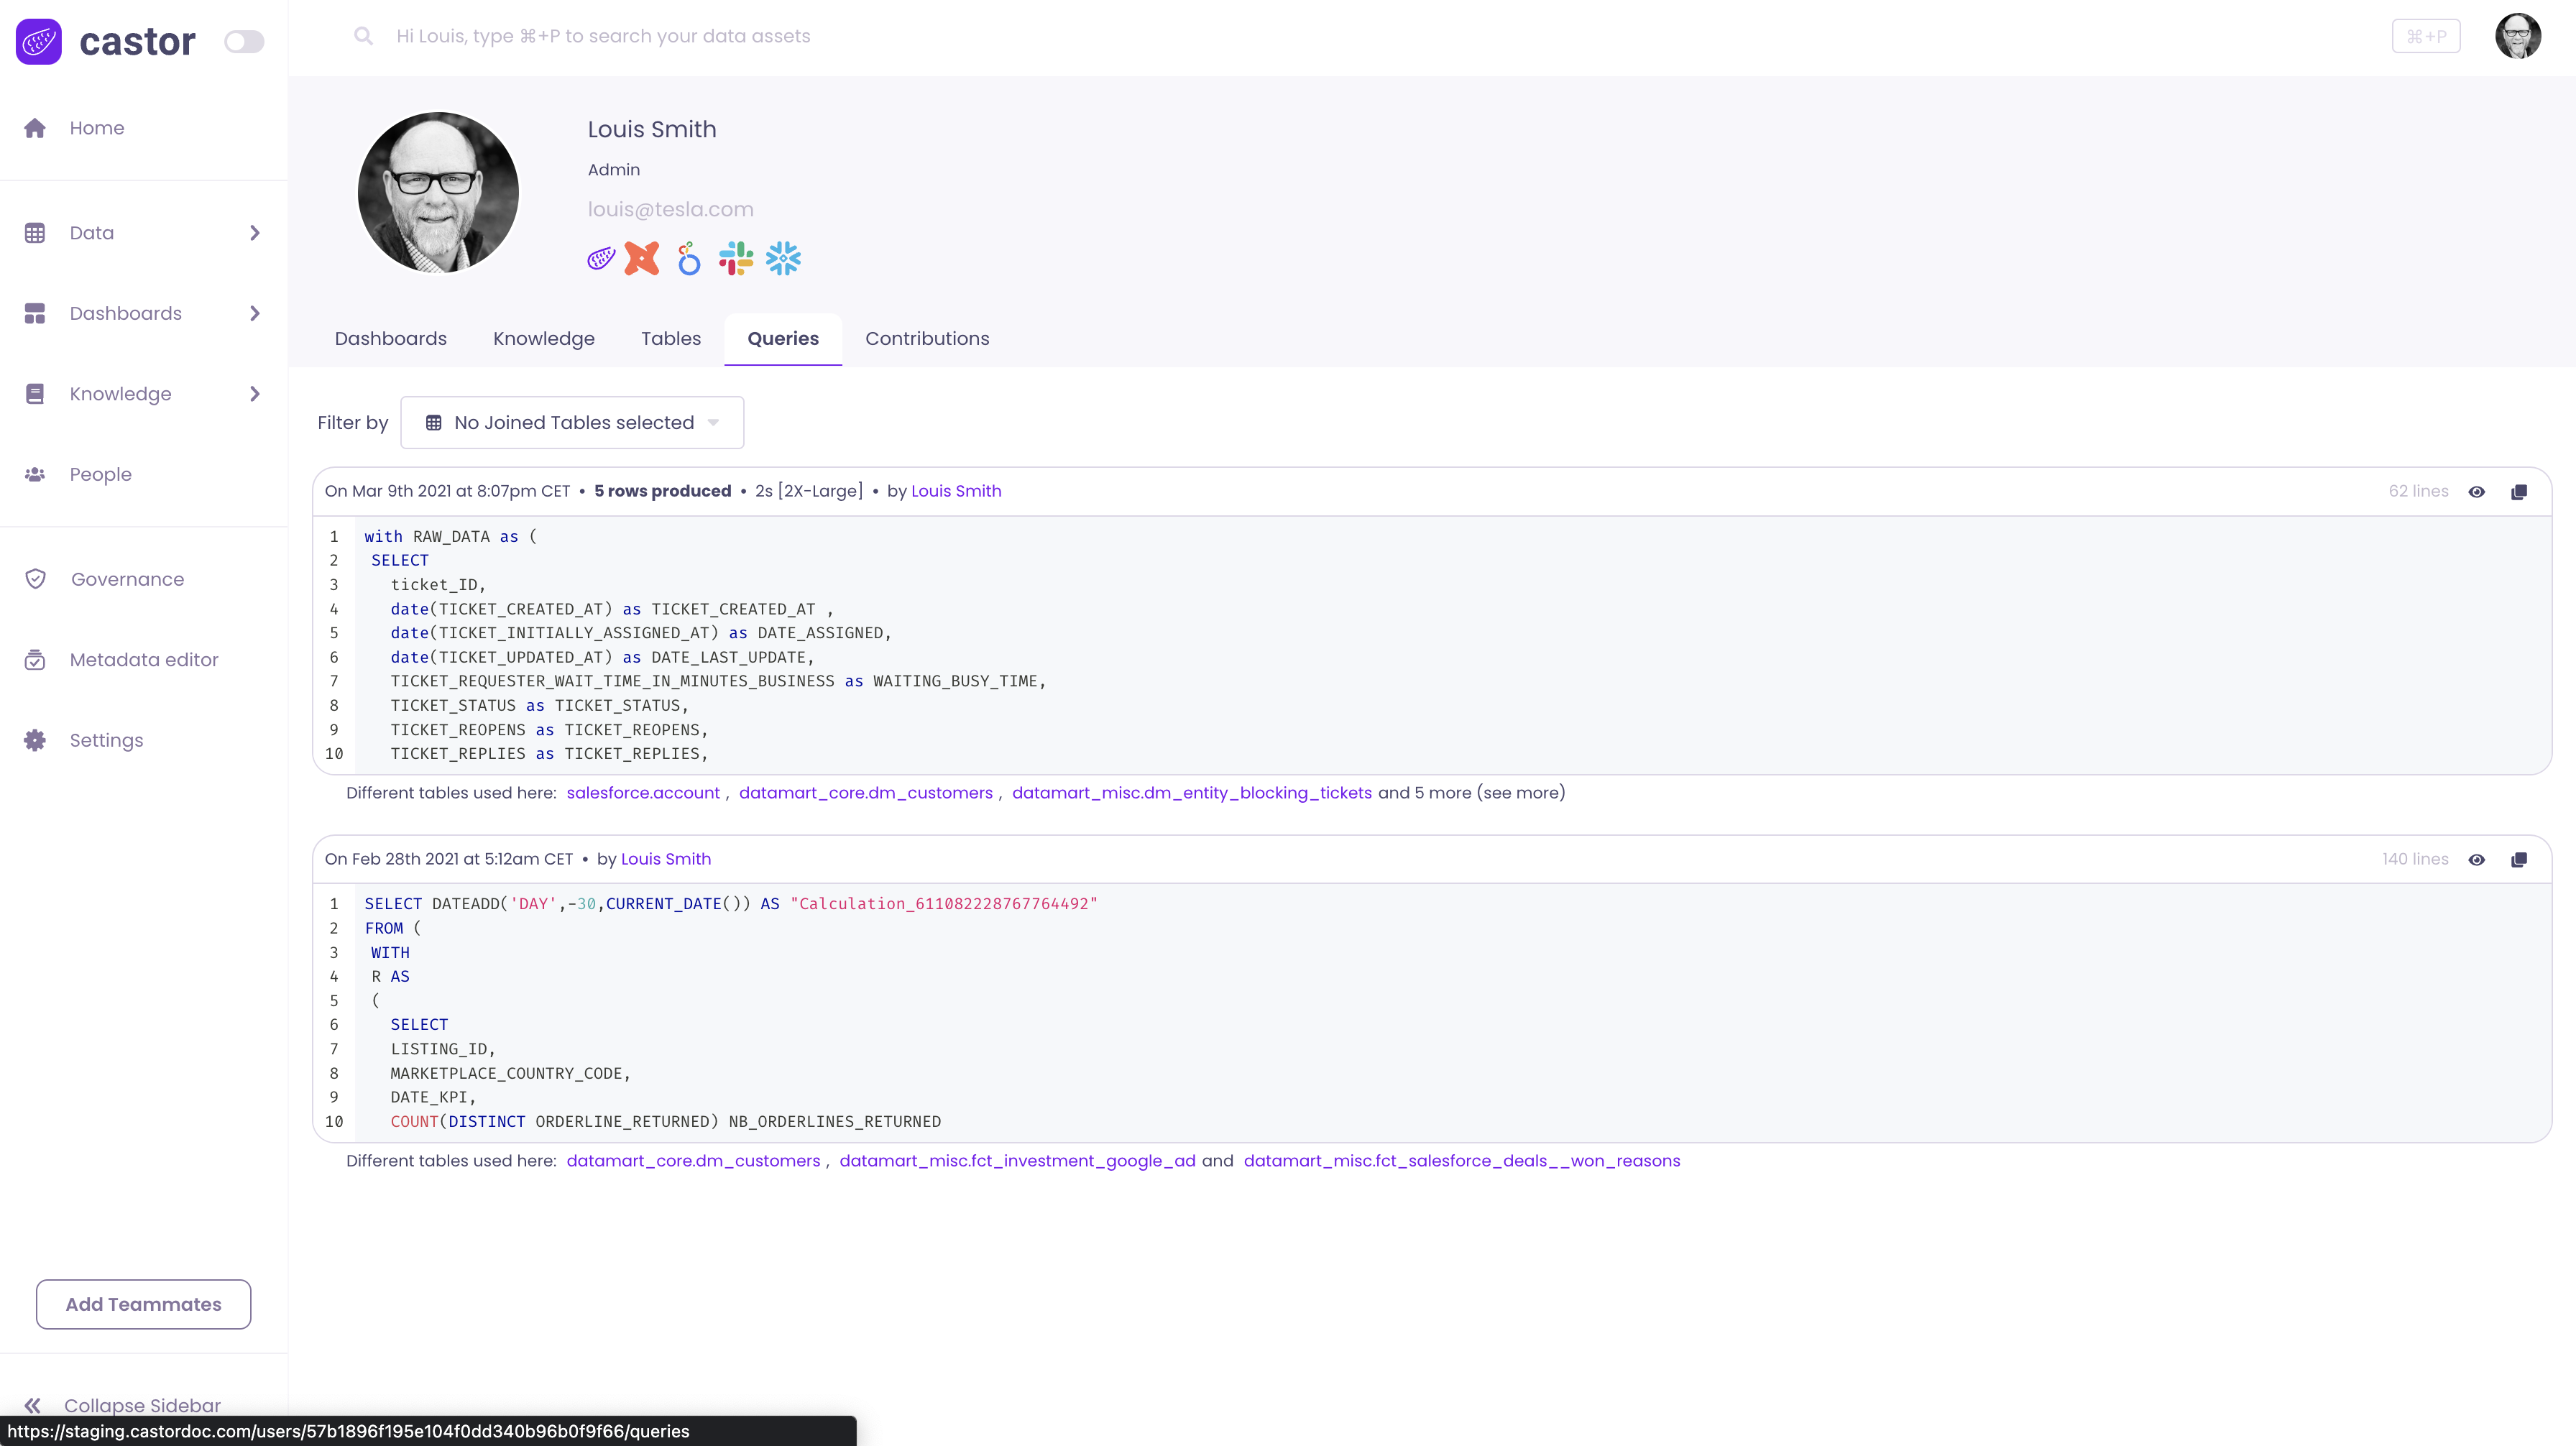
Task: Toggle the switch next to castor logo
Action: click(243, 42)
